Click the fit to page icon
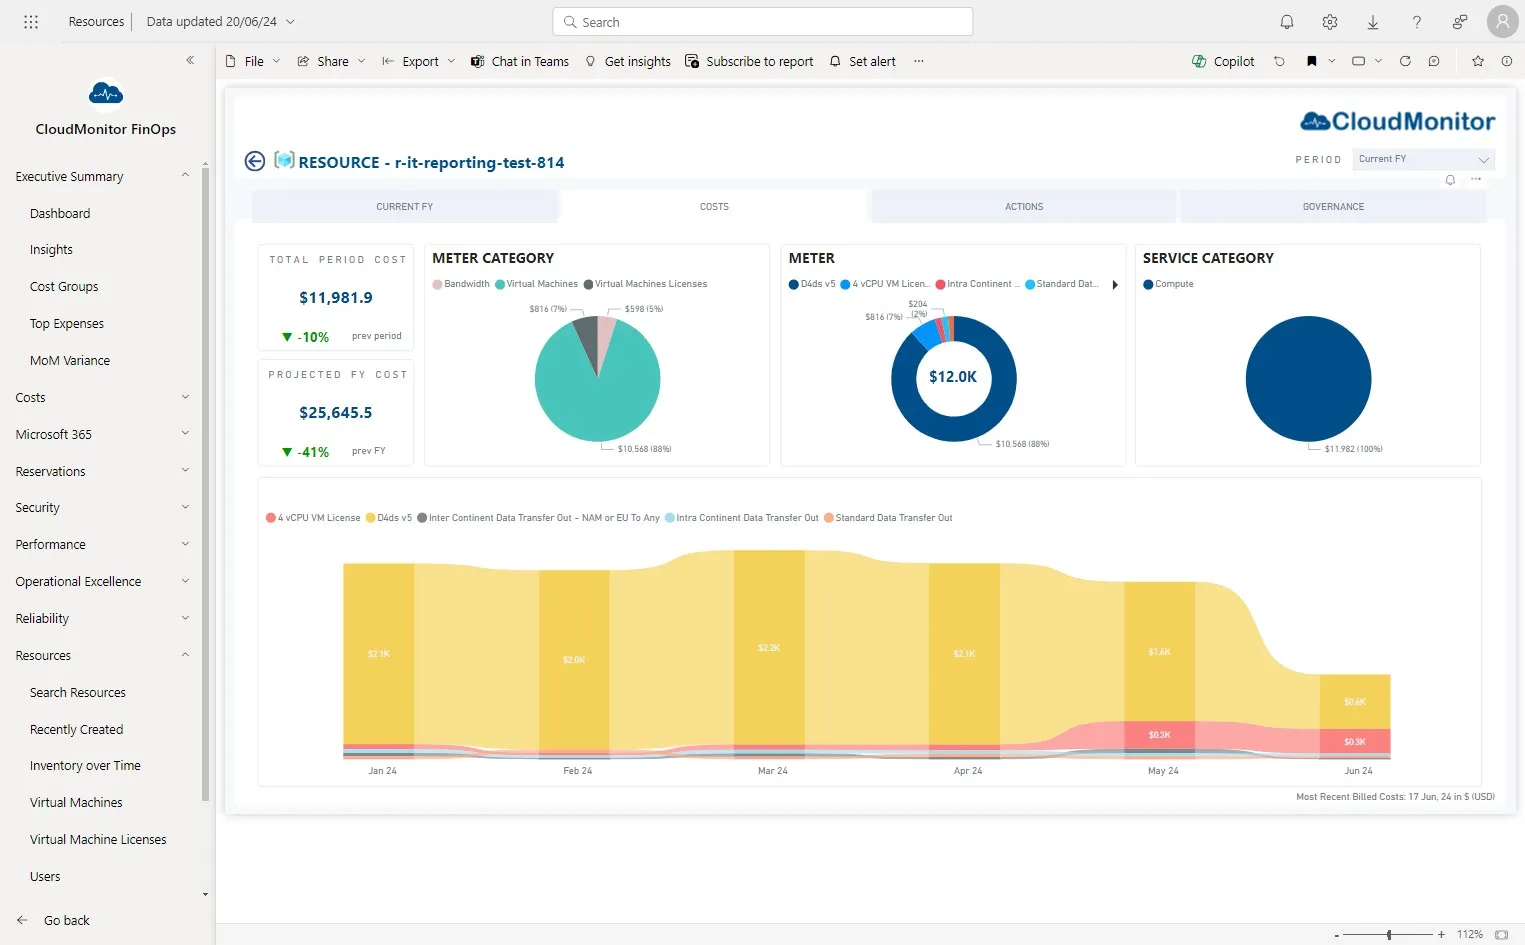 click(x=1501, y=934)
